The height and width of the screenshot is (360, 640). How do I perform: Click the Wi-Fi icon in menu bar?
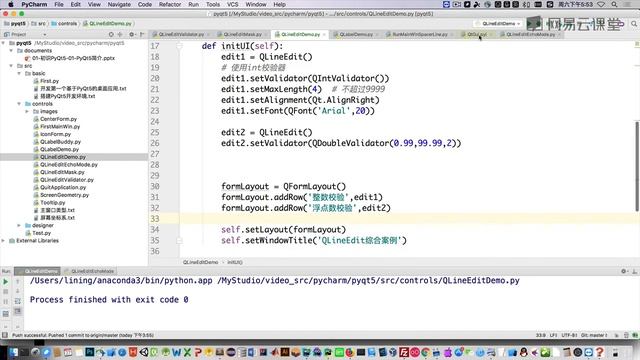[601, 4]
